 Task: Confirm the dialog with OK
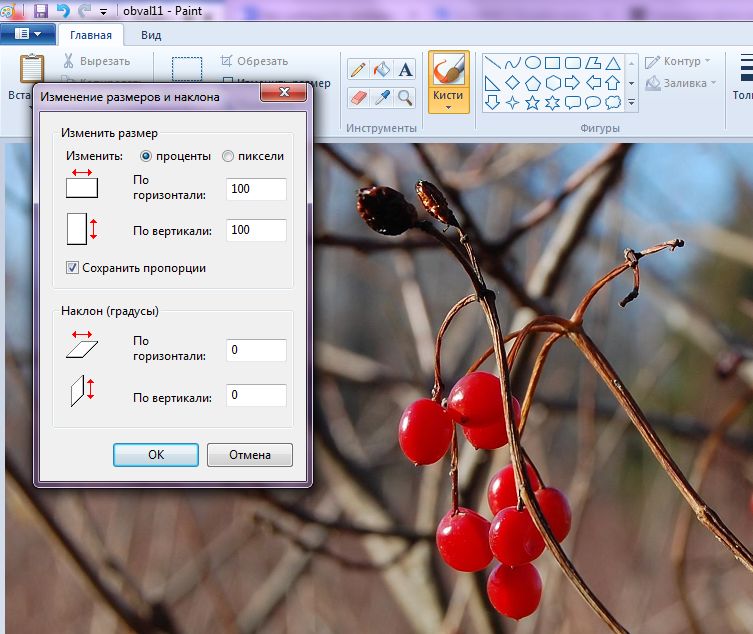(156, 454)
